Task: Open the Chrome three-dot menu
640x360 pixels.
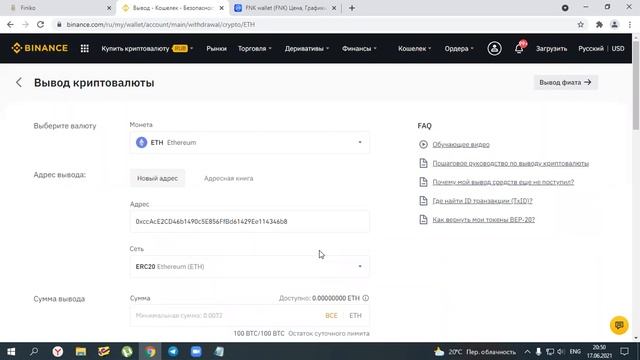Action: tap(630, 24)
